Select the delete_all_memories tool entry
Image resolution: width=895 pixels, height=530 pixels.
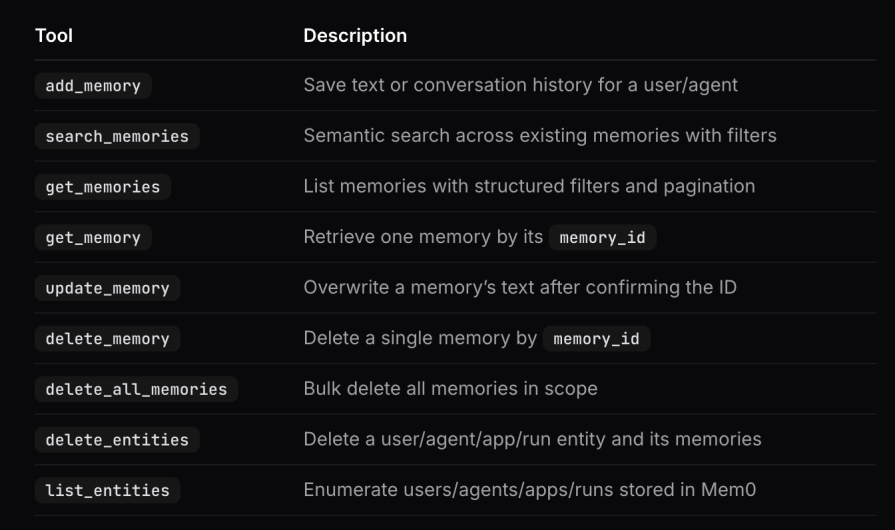[136, 389]
